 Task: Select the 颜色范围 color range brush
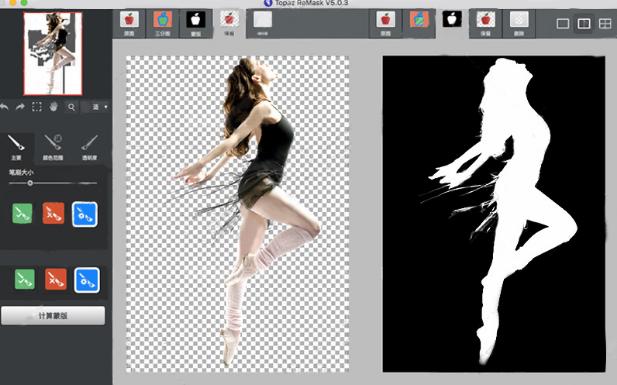click(x=53, y=148)
